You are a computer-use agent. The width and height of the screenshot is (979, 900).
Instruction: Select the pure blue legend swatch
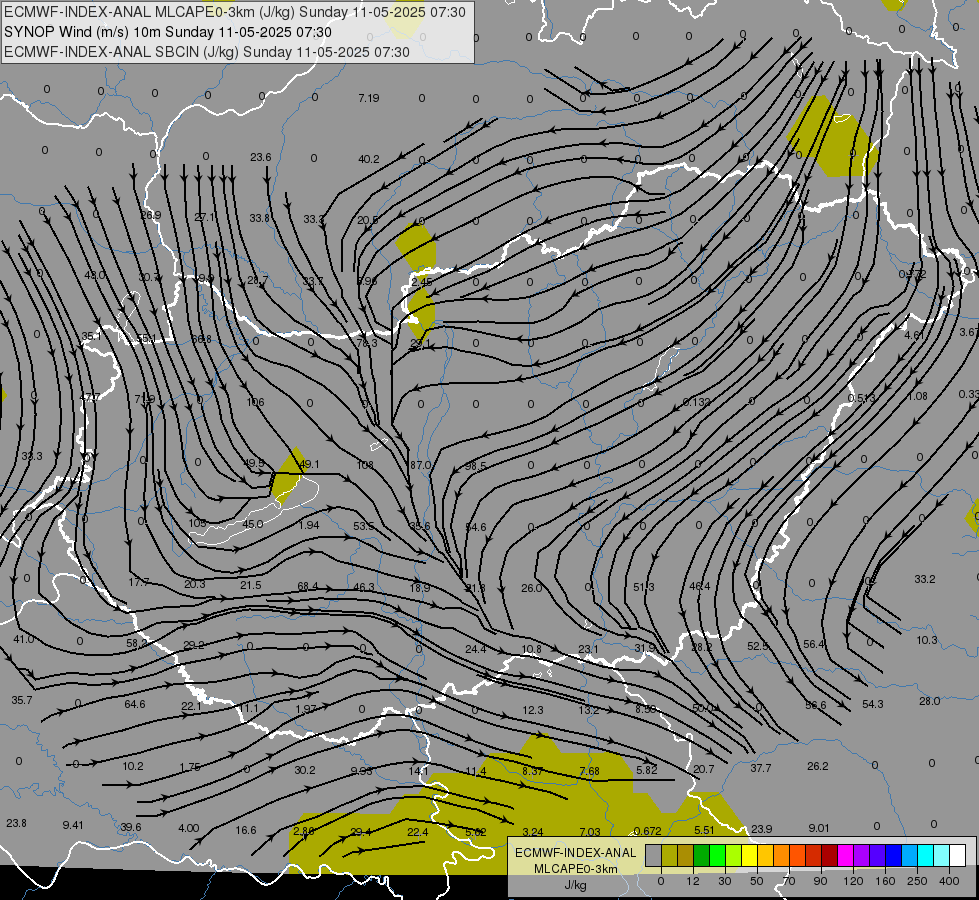893,855
